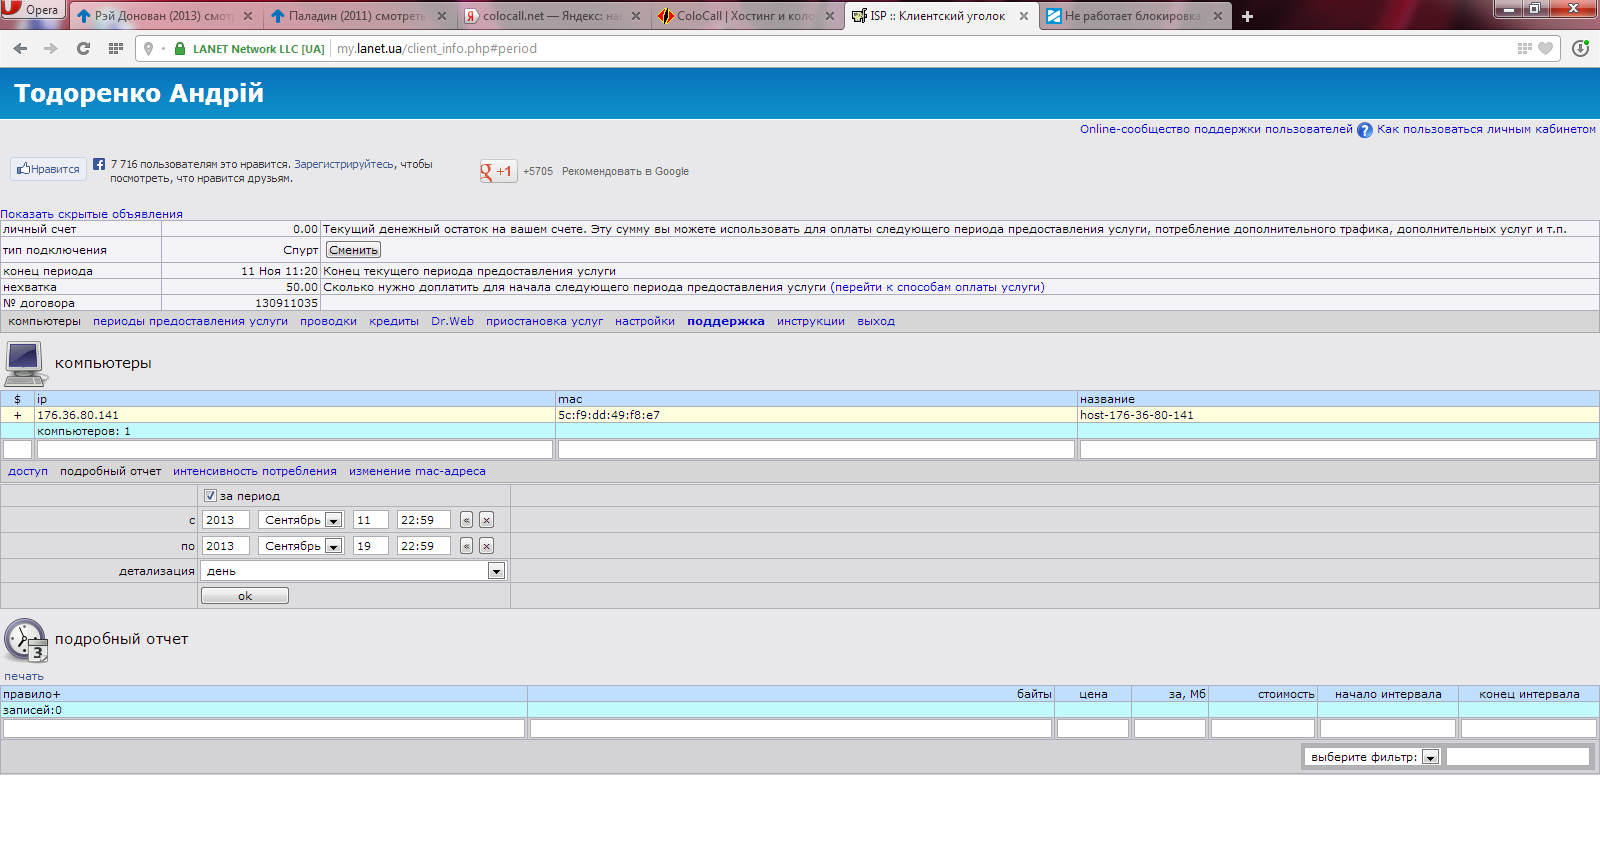Open a new browser tab
Screen dimensions: 1600x860
pyautogui.click(x=1247, y=16)
